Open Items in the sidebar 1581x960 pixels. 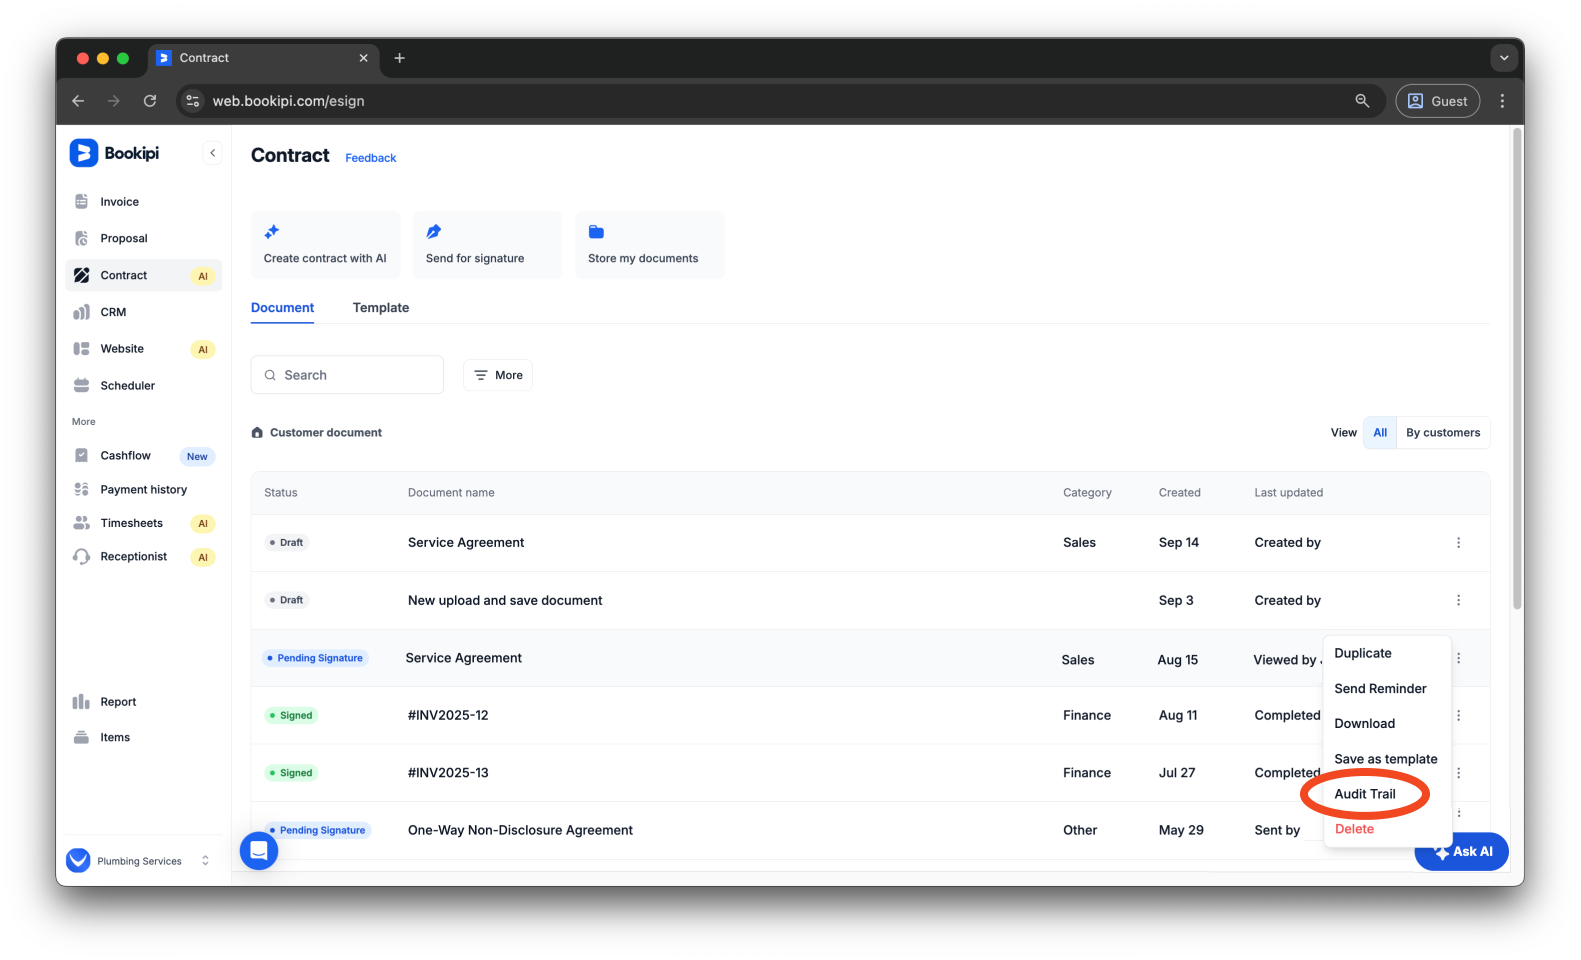115,738
